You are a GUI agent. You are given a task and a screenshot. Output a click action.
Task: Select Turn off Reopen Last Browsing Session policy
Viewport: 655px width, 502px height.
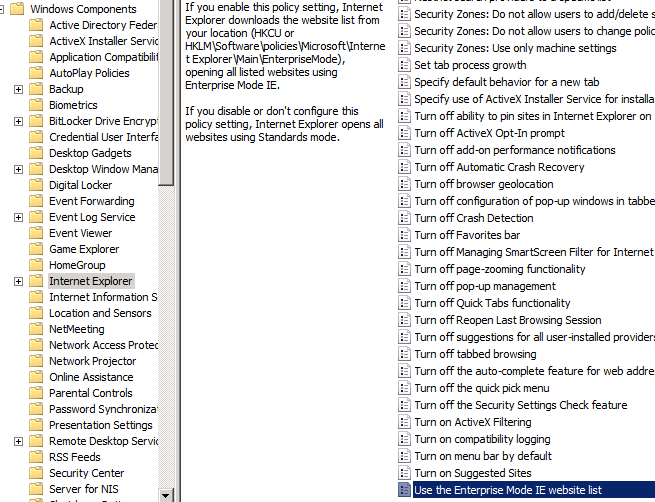click(x=508, y=320)
